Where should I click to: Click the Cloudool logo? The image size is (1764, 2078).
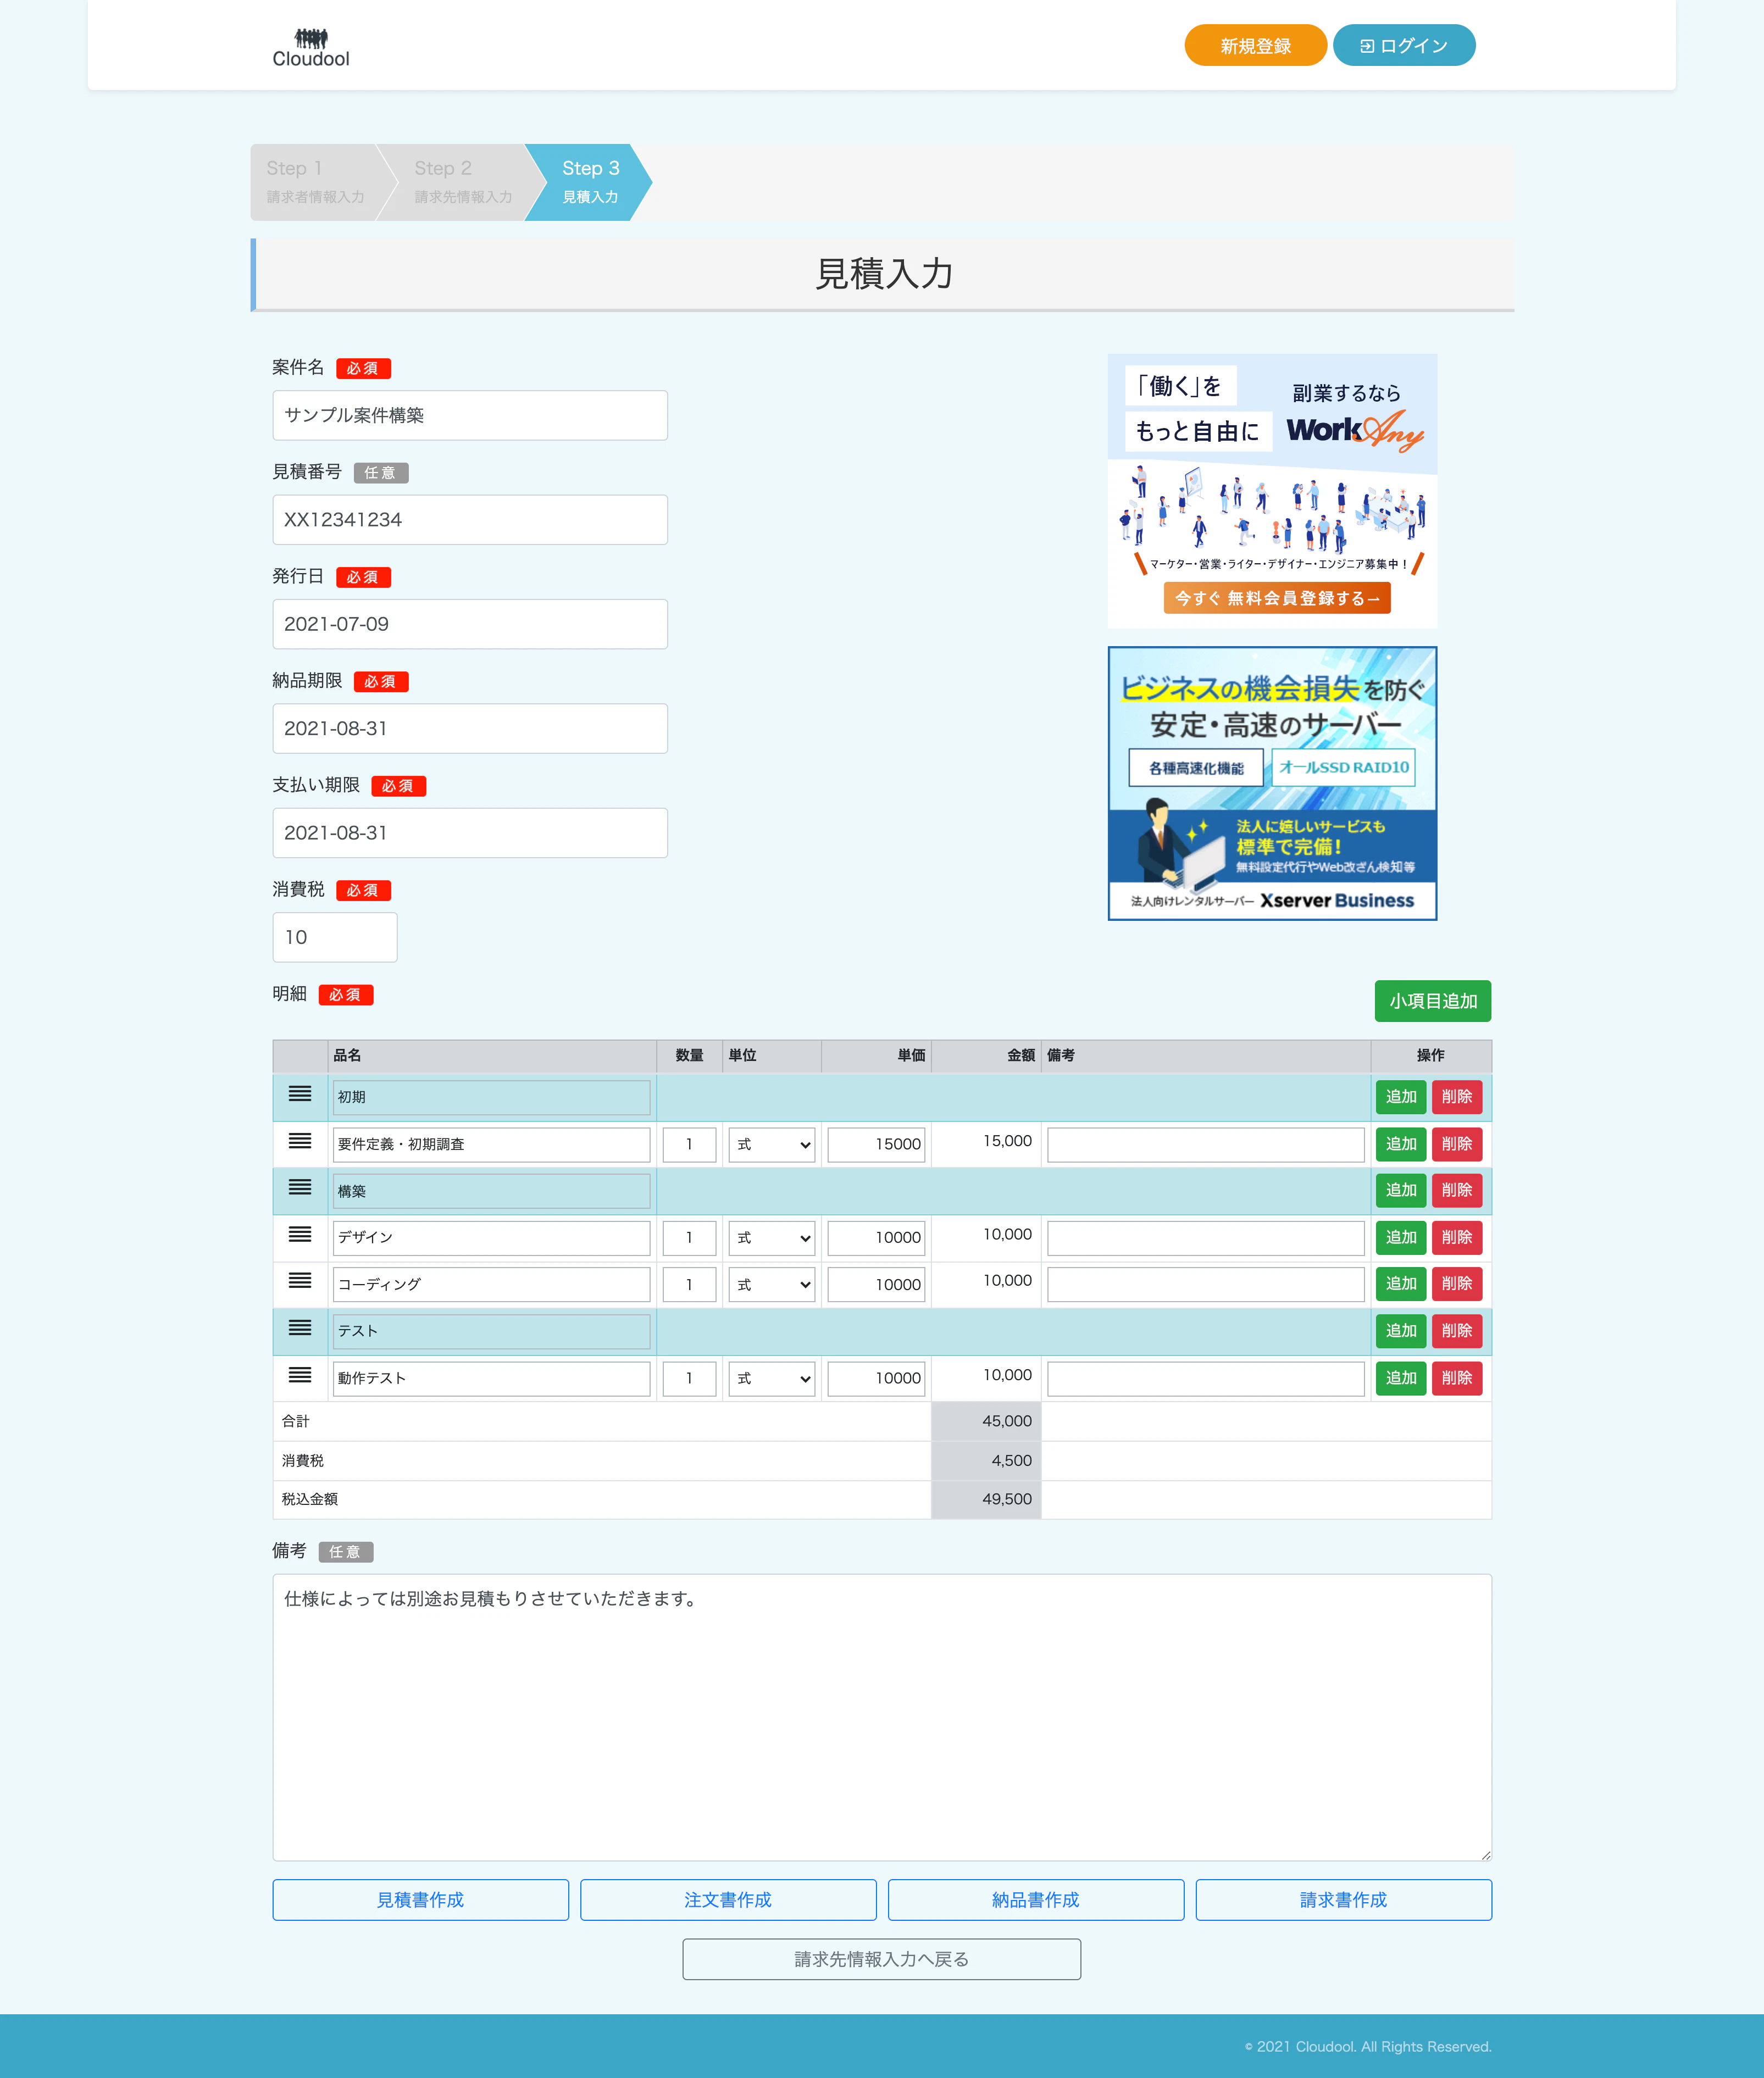(x=311, y=47)
